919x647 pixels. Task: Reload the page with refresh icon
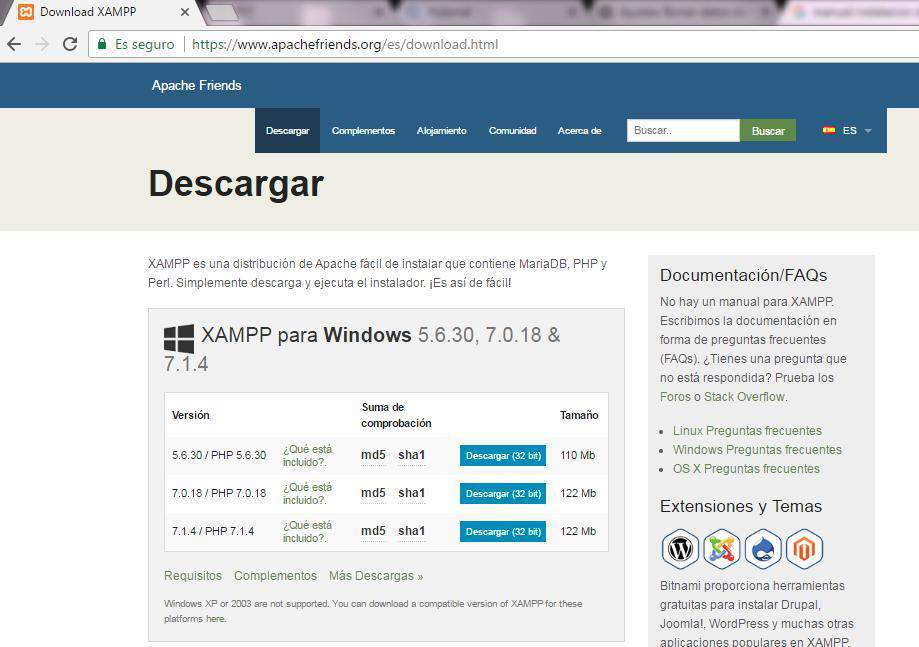point(70,44)
